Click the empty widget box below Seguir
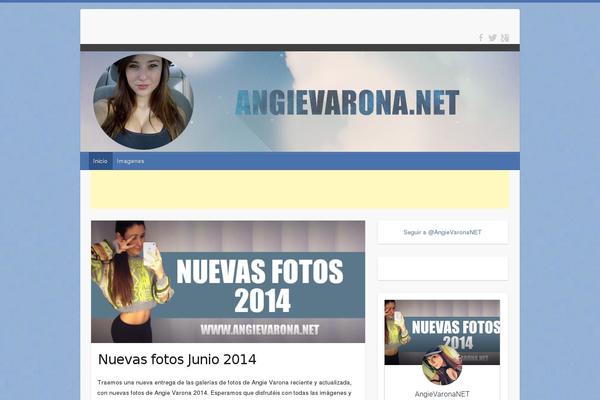The height and width of the screenshot is (400, 600). tap(442, 268)
